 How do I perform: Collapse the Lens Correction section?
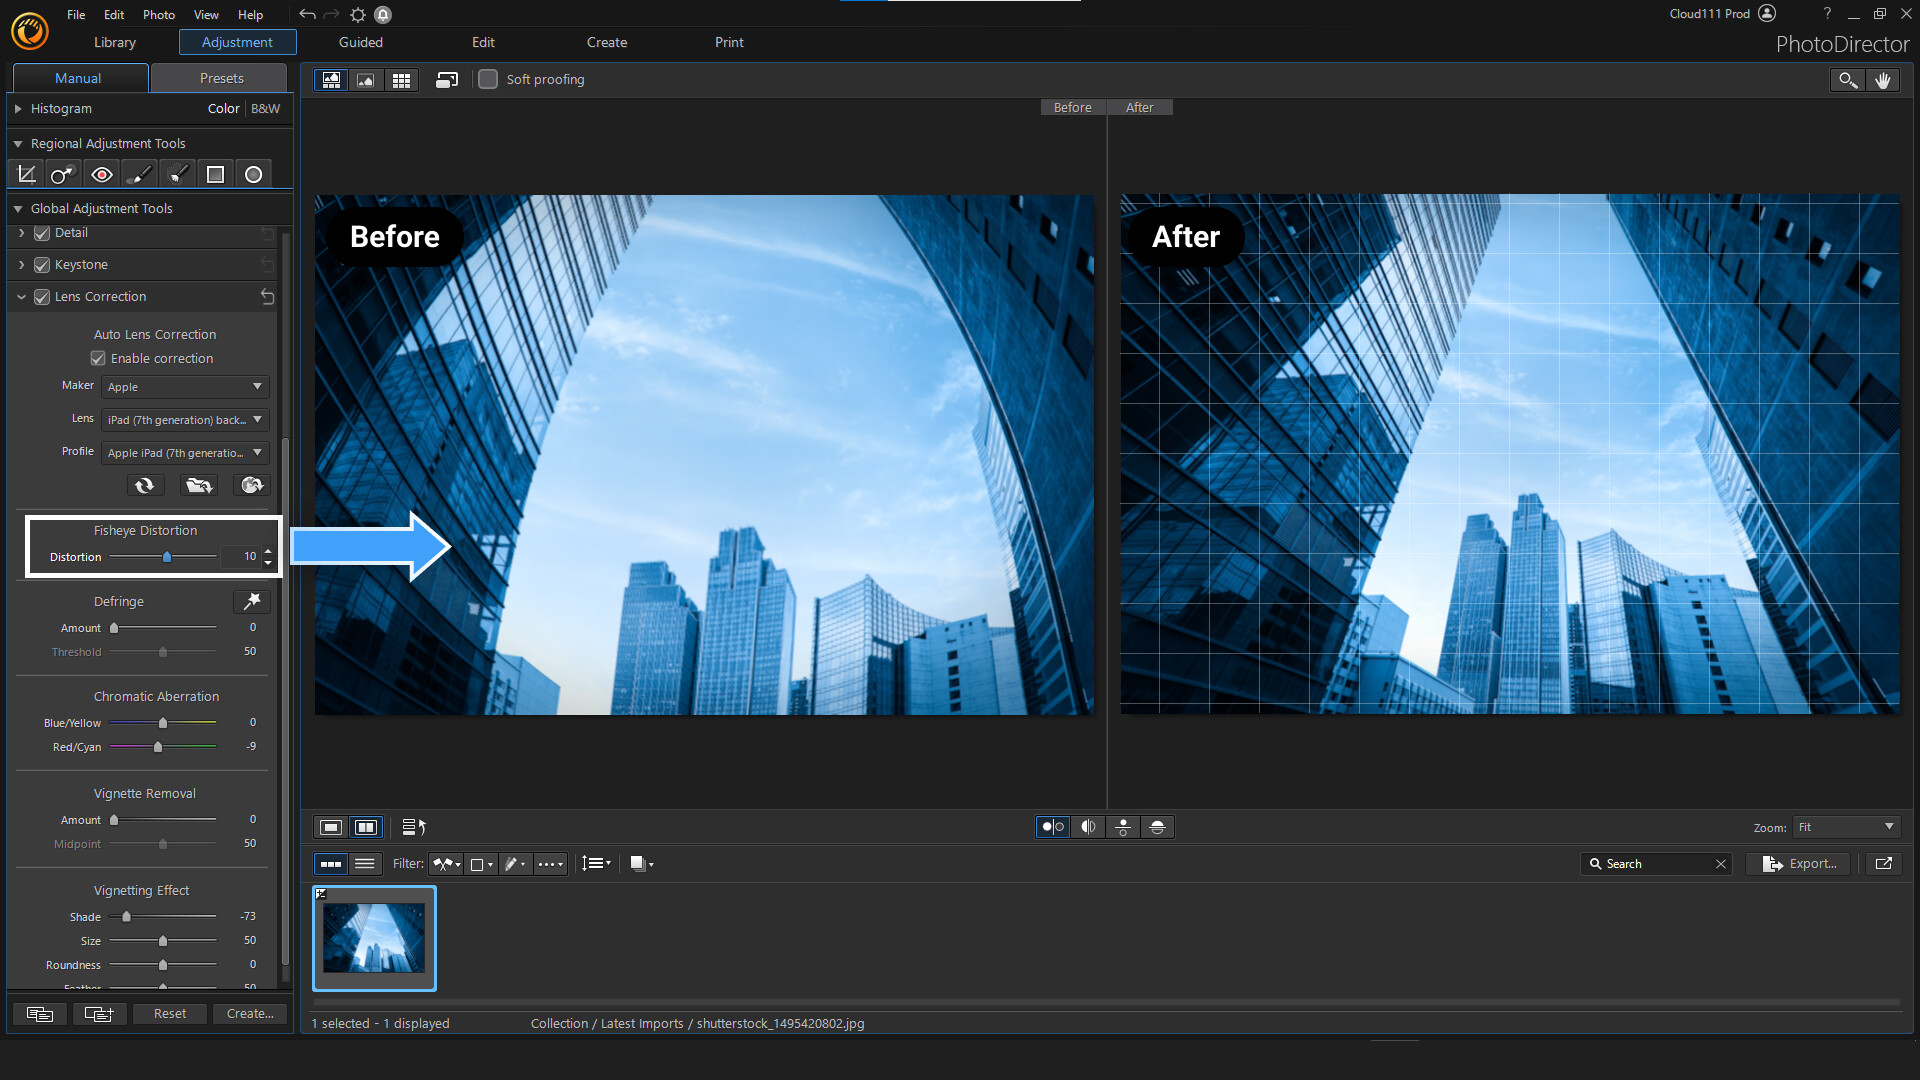coord(21,296)
